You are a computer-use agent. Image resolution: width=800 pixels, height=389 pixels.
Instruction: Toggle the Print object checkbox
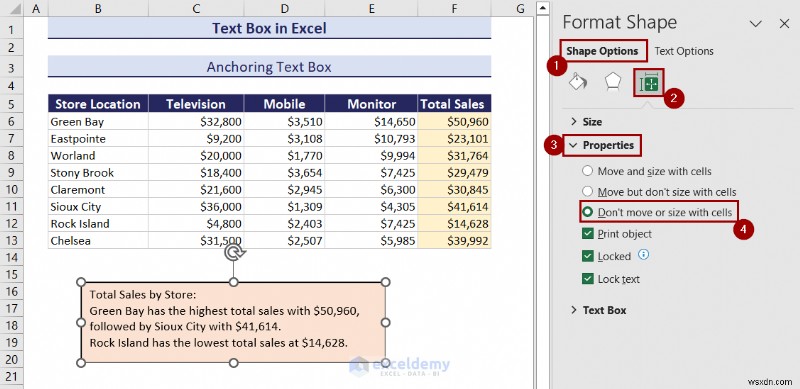[588, 234]
